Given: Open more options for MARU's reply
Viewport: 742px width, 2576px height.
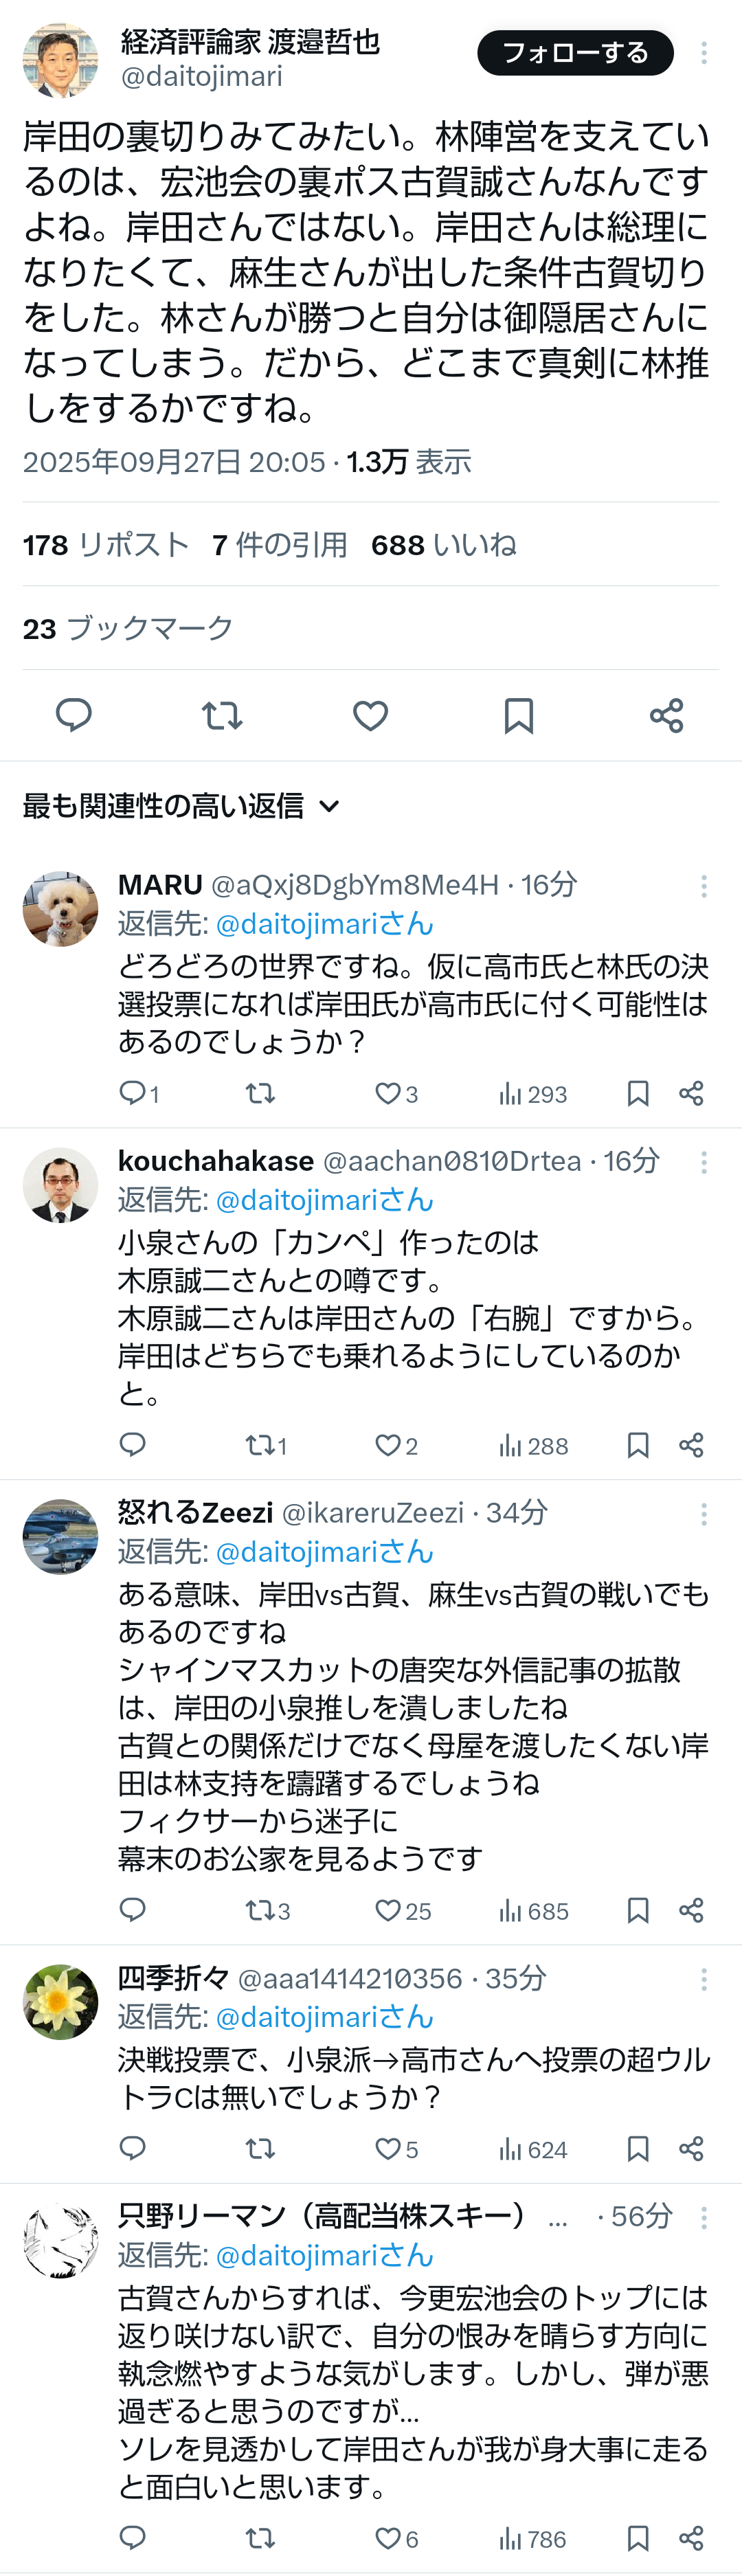Looking at the screenshot, I should (704, 886).
